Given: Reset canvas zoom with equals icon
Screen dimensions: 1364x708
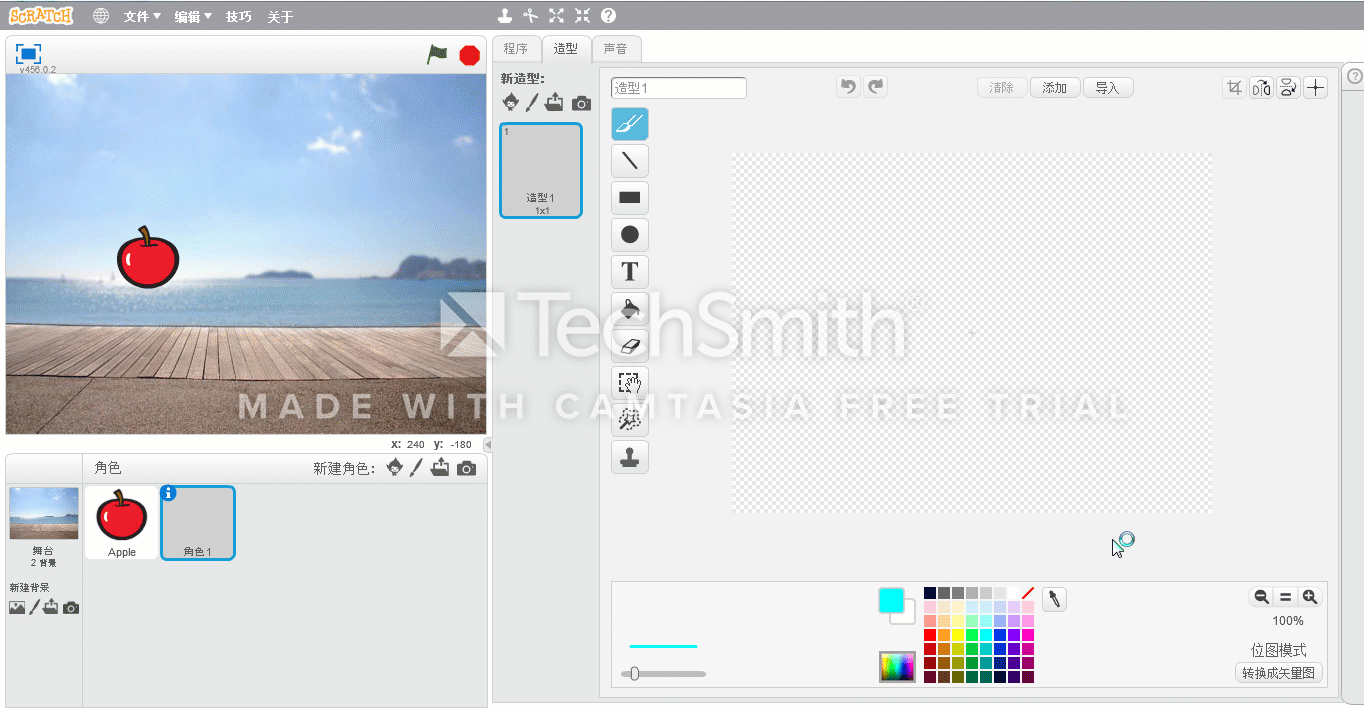Looking at the screenshot, I should point(1286,597).
